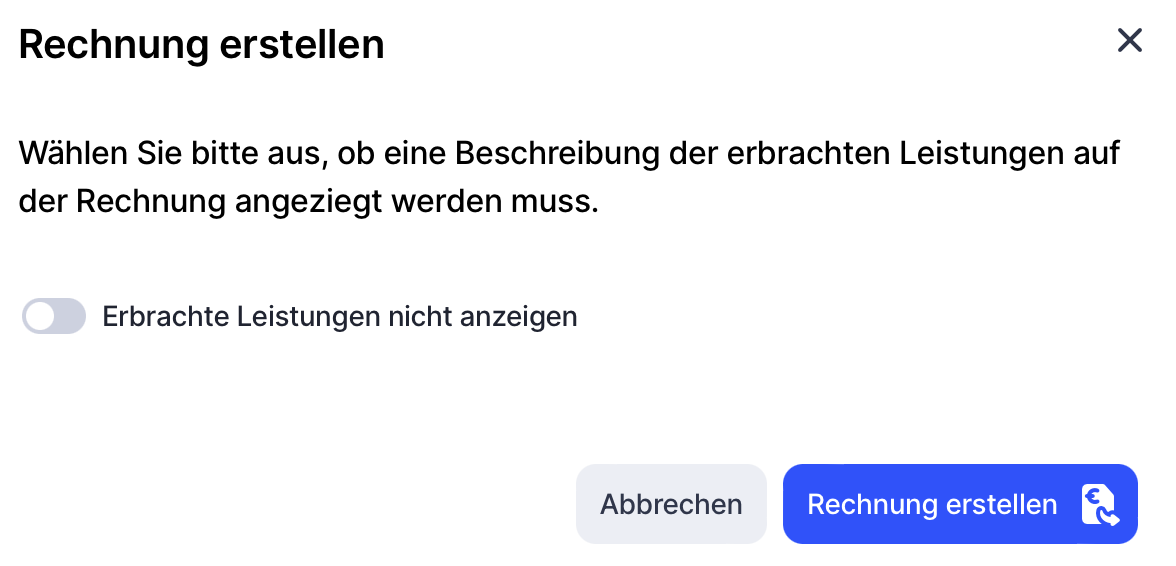Click the invoice document icon in blue button
Viewport: 1176px width, 566px height.
point(1099,505)
